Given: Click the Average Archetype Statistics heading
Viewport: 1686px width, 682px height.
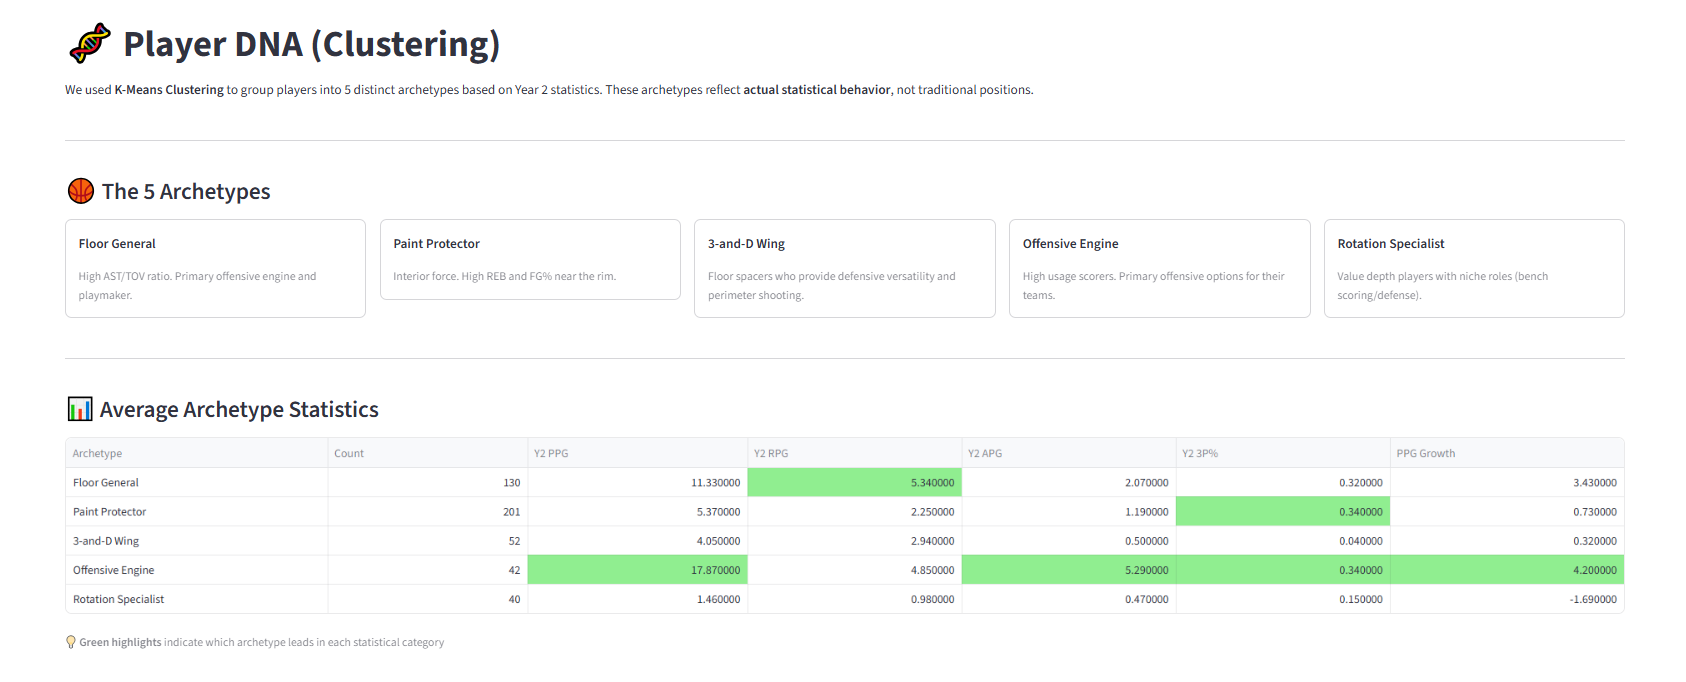Looking at the screenshot, I should point(239,409).
